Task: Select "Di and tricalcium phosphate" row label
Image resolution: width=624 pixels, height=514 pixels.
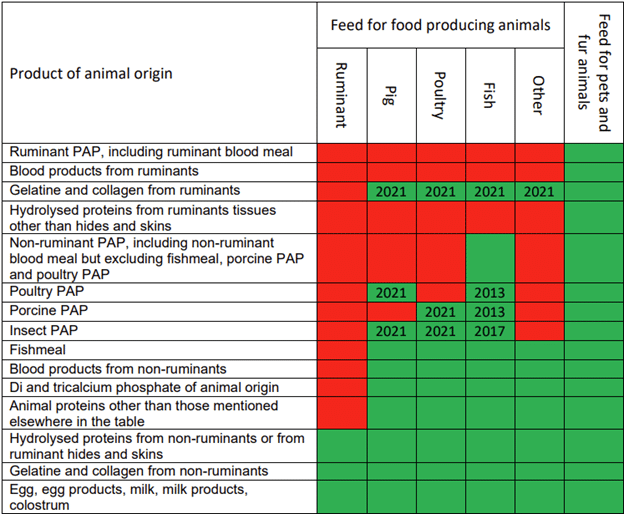Action: click(136, 387)
